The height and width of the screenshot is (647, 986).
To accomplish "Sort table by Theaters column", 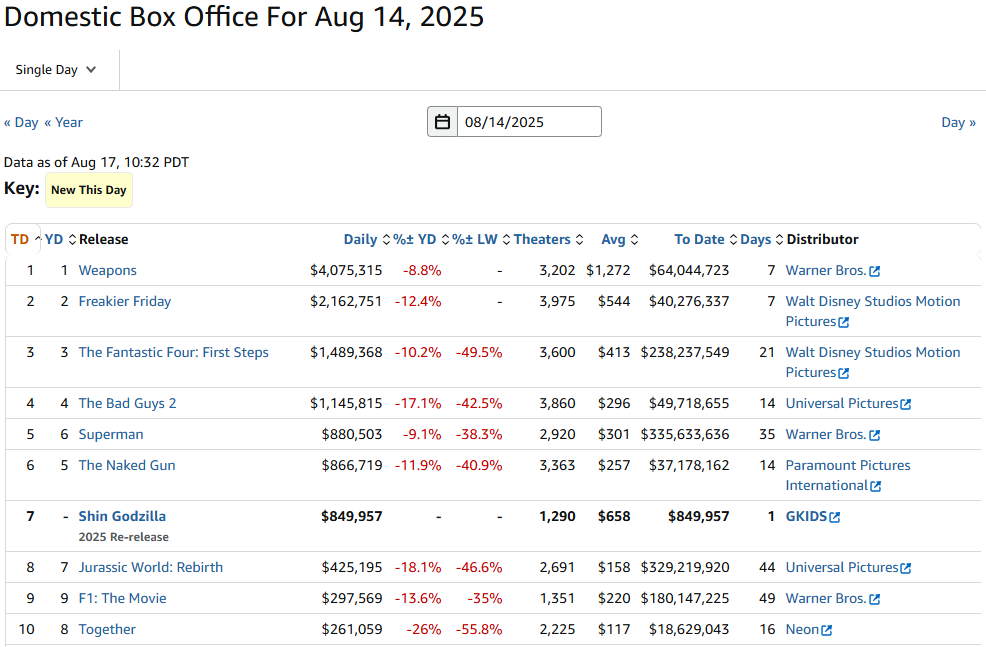I will pyautogui.click(x=548, y=240).
